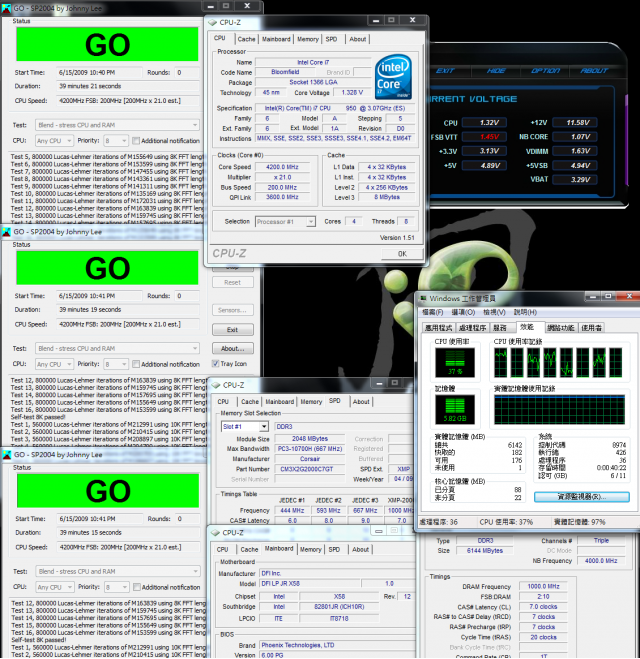
Task: Click Exit button in SP2004 window
Action: (232, 330)
